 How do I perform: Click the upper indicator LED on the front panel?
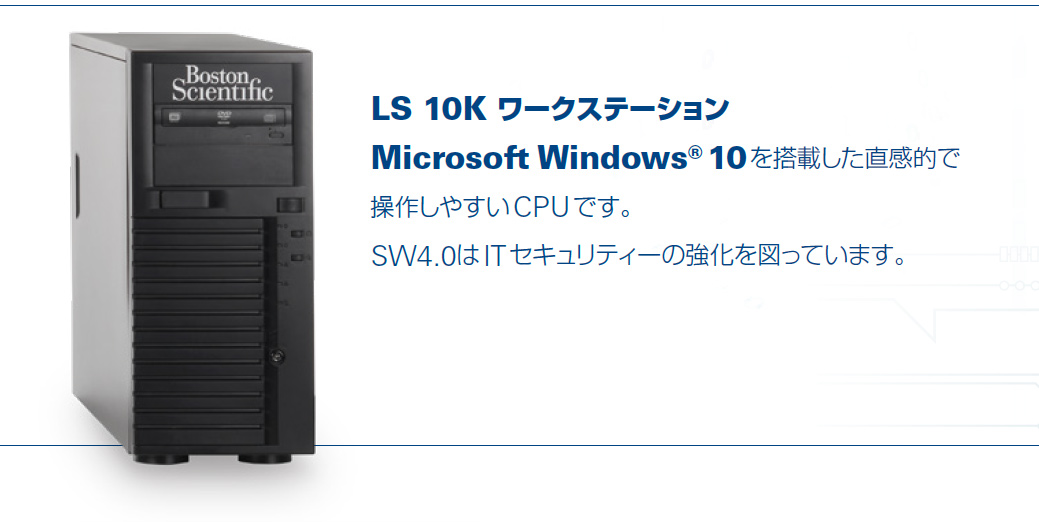(x=299, y=234)
